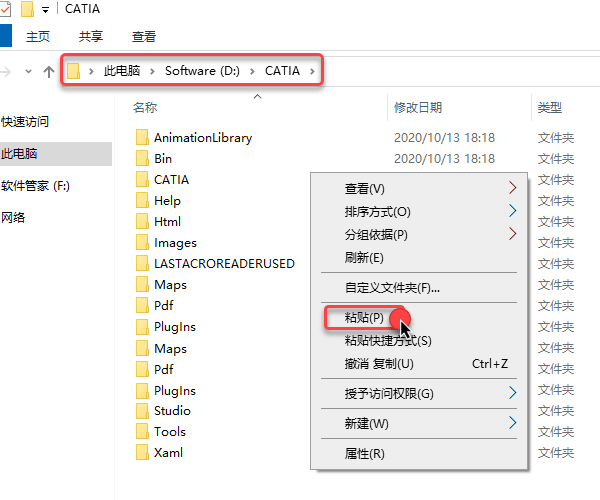The width and height of the screenshot is (600, 500).
Task: Click the Software (D:) breadcrumb
Action: [205, 71]
